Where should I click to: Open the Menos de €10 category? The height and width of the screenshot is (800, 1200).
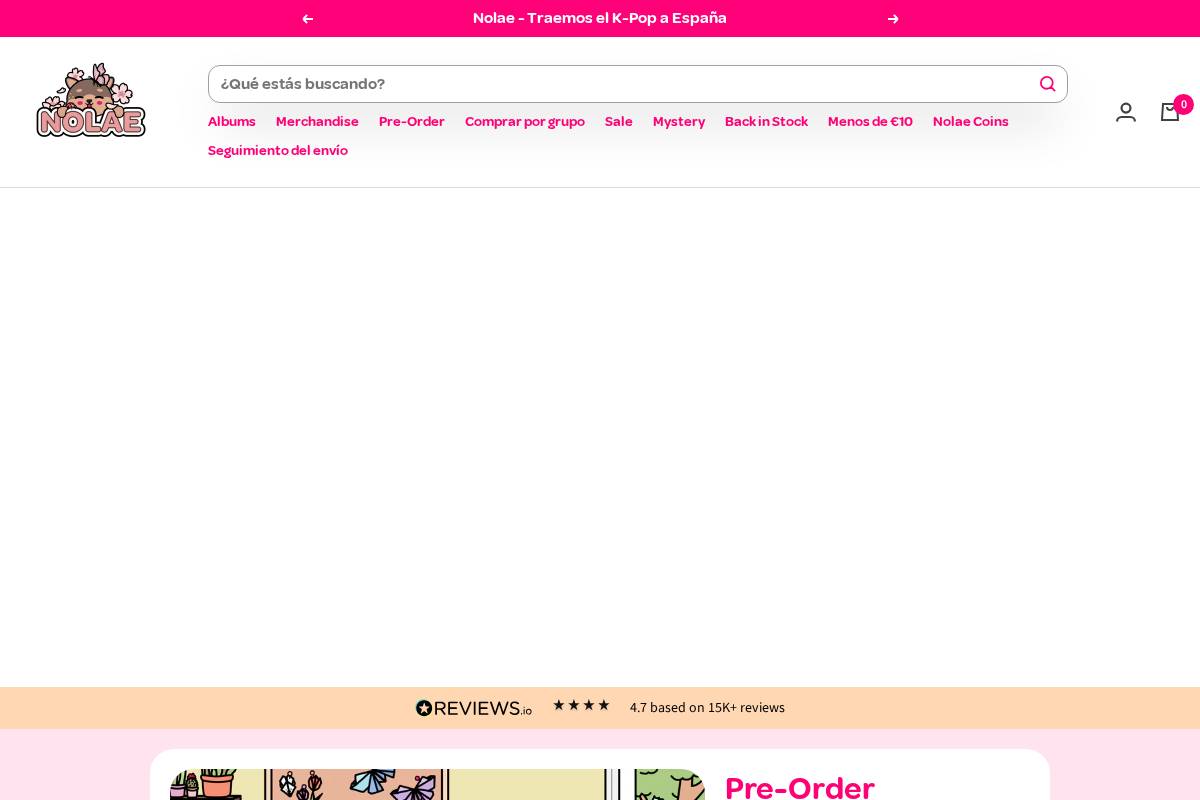(x=870, y=122)
